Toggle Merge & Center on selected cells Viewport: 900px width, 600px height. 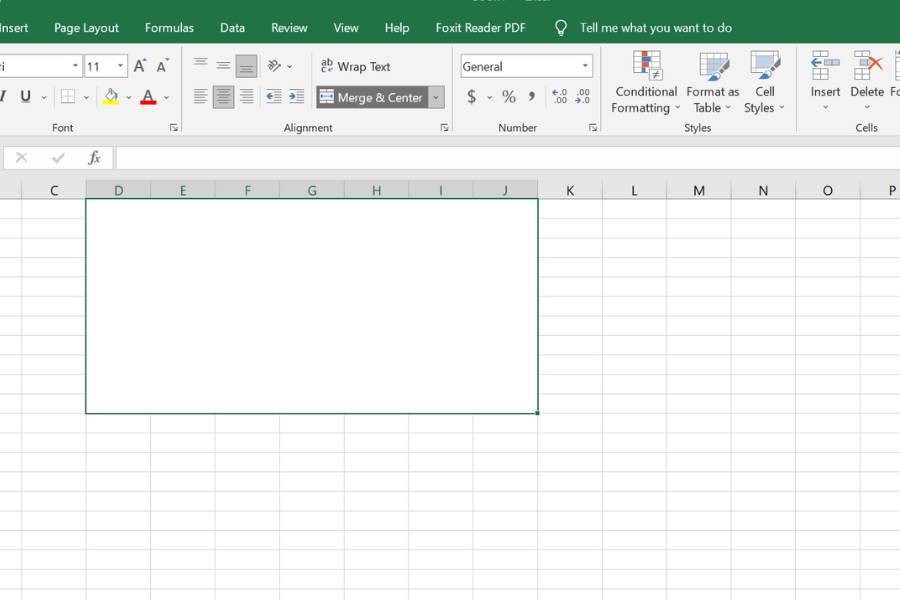(x=371, y=97)
